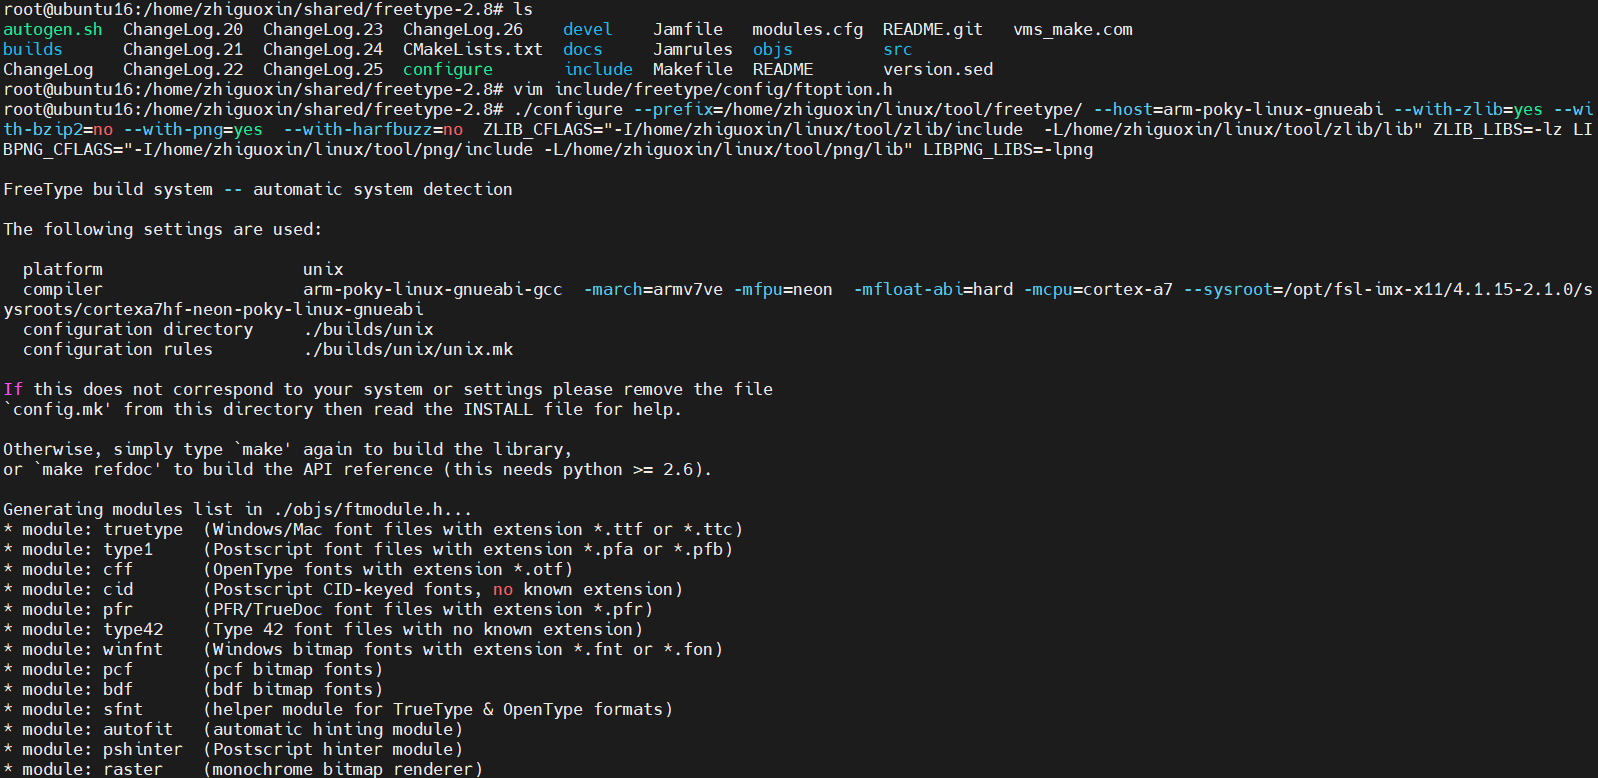The image size is (1598, 778).
Task: Click the arm-poky-linux-gnueabi-gcc compiler name
Action: 432,289
